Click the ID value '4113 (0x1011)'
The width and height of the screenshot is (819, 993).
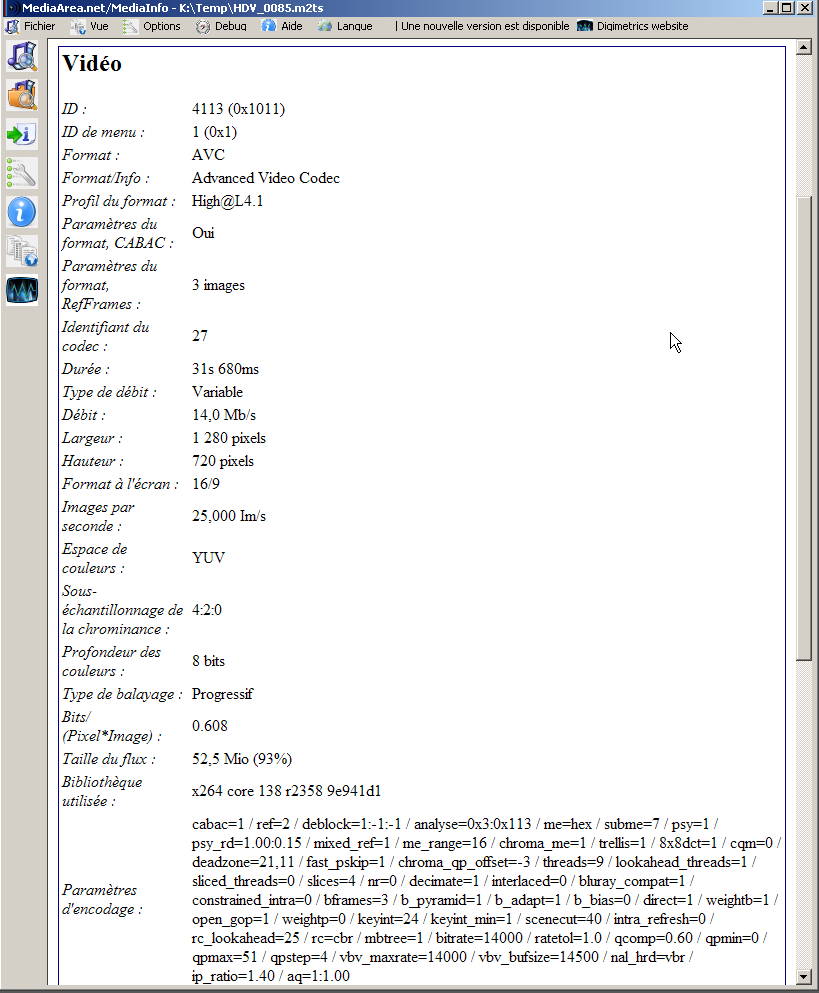(238, 109)
